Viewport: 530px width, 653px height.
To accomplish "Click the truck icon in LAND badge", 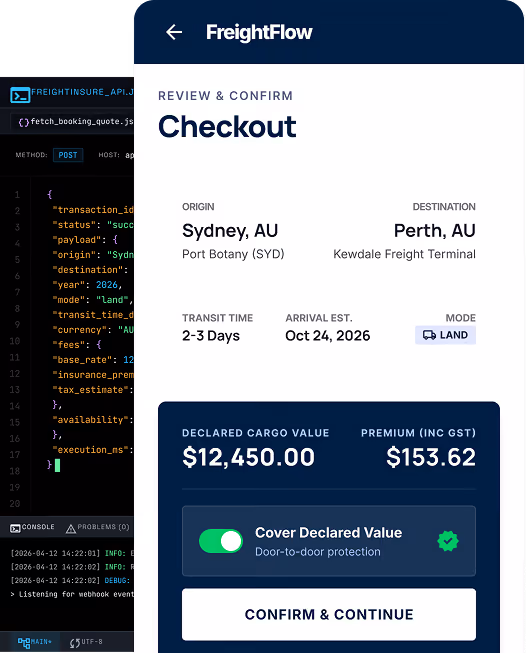I will [x=429, y=335].
